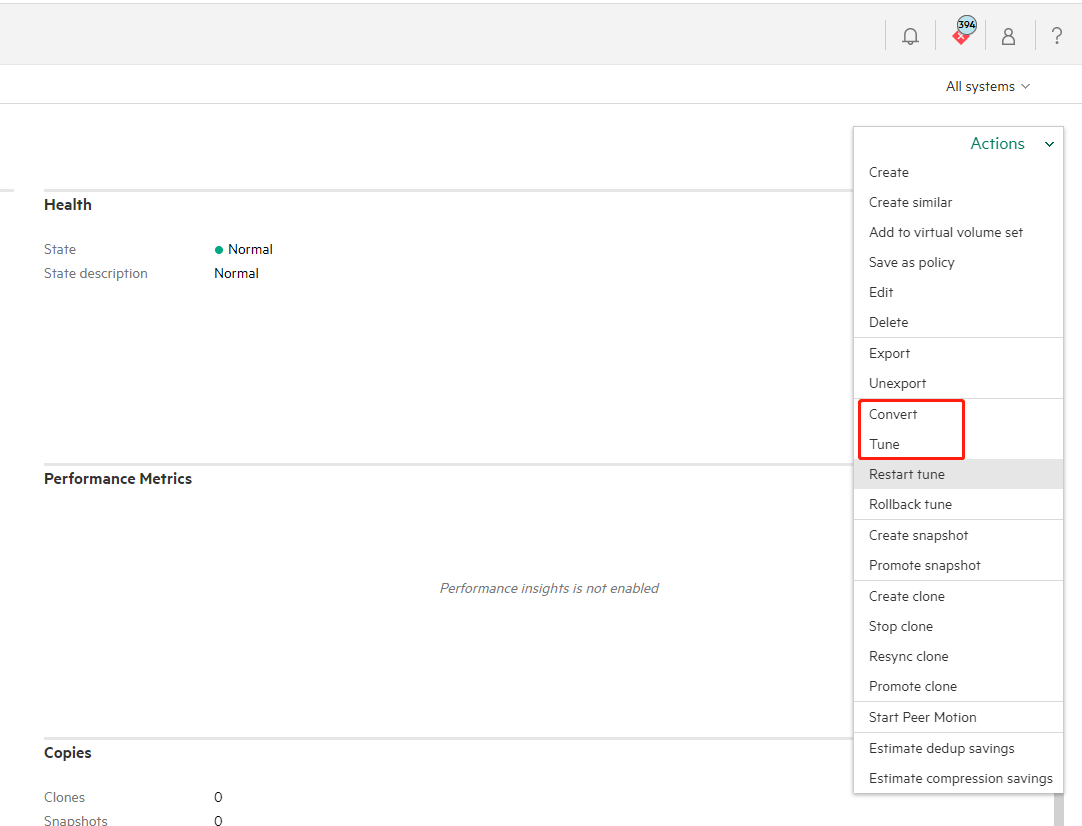Select Create from the Actions menu
Screen dimensions: 1082x826
(x=888, y=172)
